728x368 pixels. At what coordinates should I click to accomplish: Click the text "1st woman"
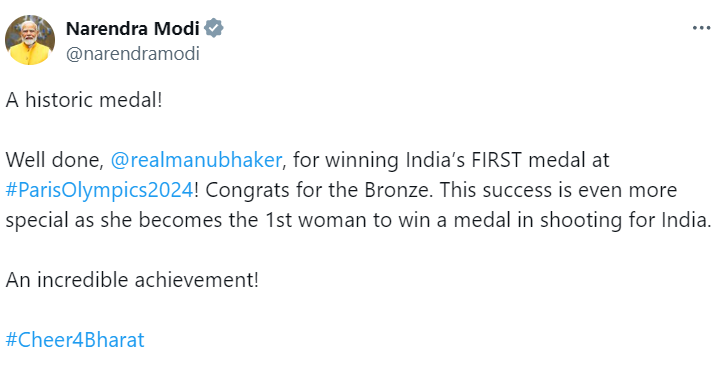tap(316, 220)
